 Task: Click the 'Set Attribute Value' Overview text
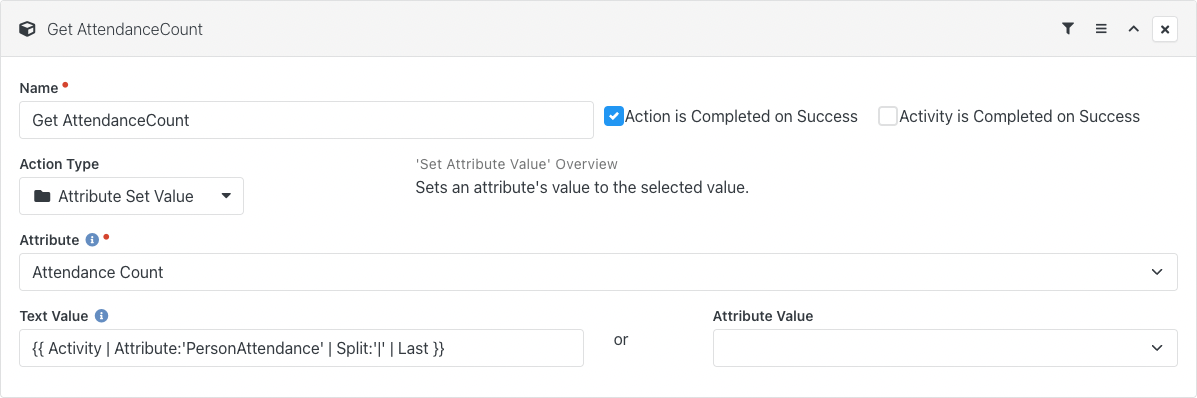click(x=517, y=164)
